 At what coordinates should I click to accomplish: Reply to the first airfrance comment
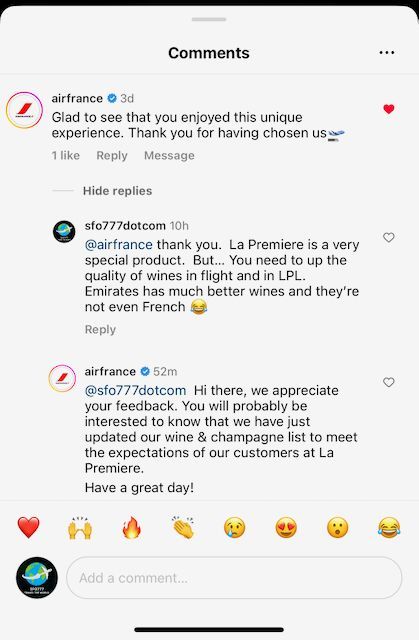coord(112,156)
